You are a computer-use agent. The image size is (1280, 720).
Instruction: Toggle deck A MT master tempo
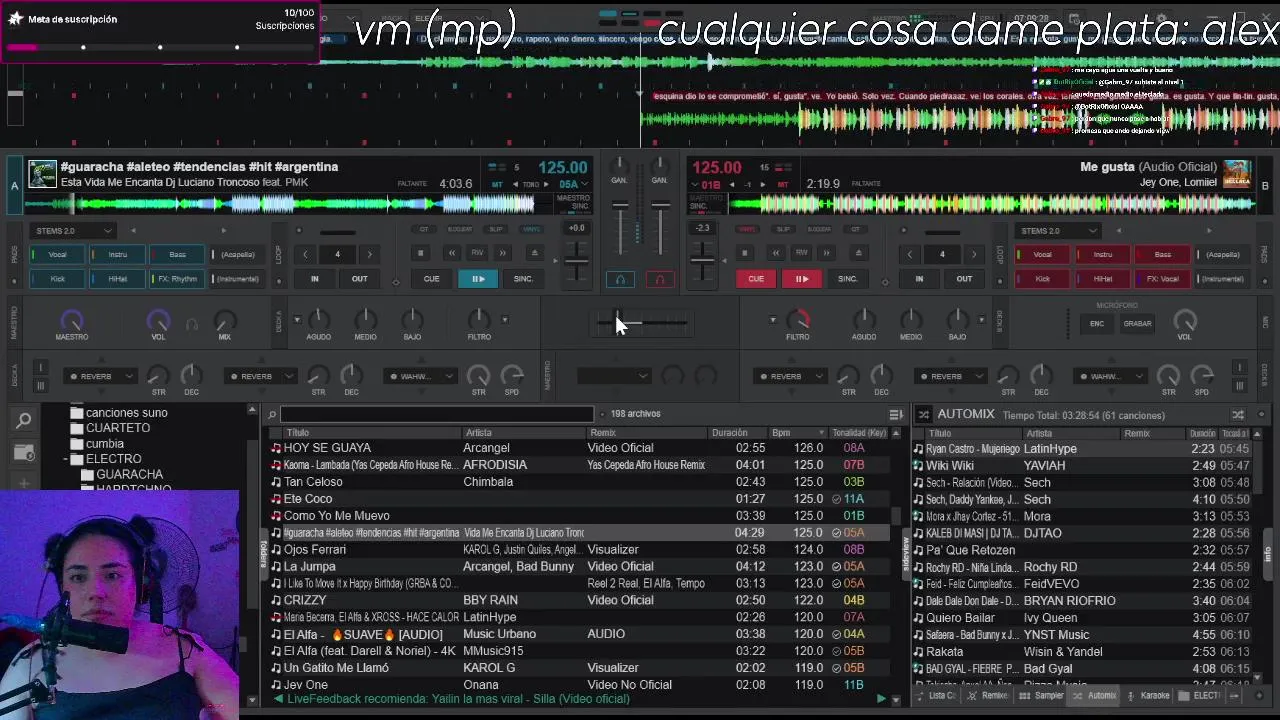497,184
